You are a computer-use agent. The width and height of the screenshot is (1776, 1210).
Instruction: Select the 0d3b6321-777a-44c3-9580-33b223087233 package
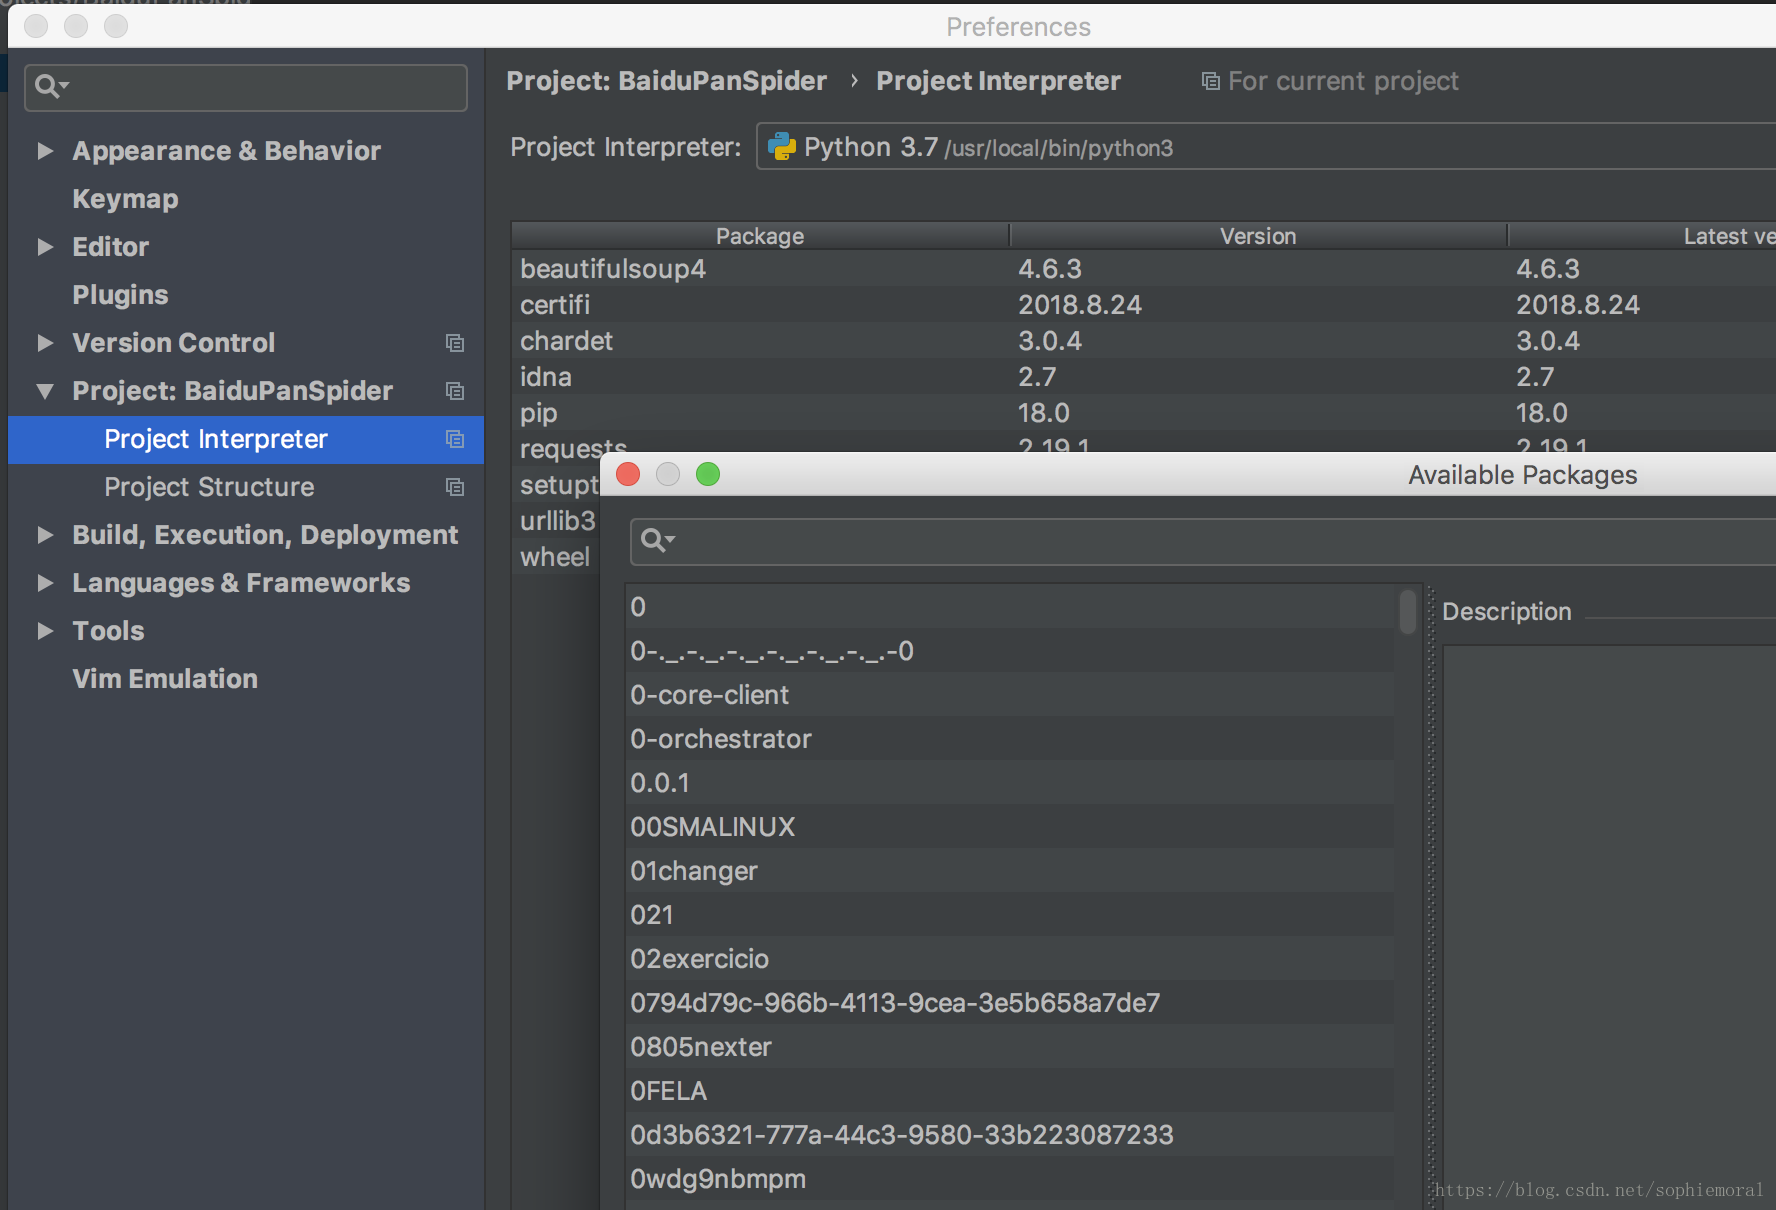(1010, 1135)
